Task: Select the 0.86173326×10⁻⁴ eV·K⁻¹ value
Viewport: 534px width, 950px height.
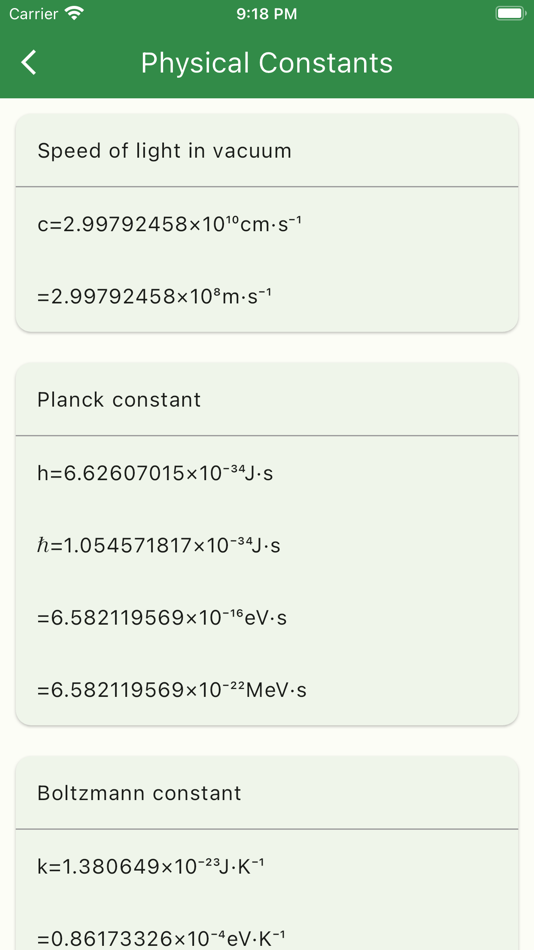Action: (161, 939)
